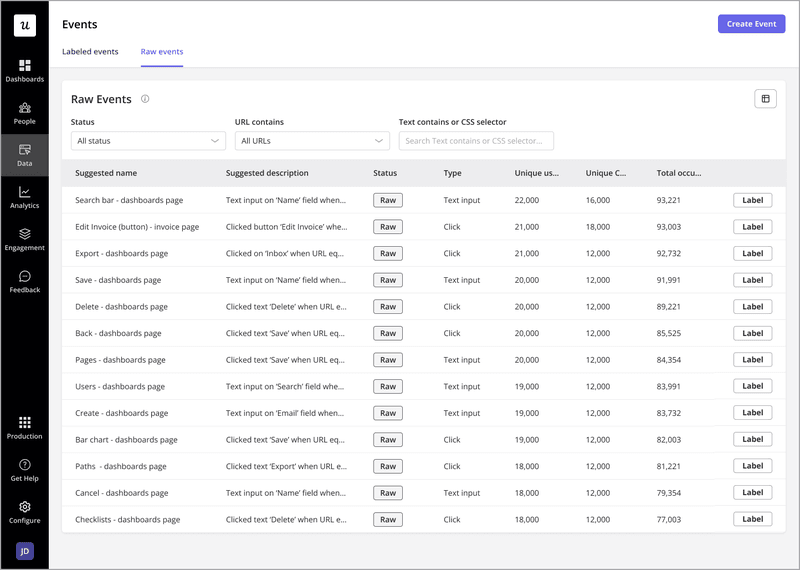This screenshot has width=800, height=570.
Task: Click the Suggested description column header
Action: [x=267, y=173]
